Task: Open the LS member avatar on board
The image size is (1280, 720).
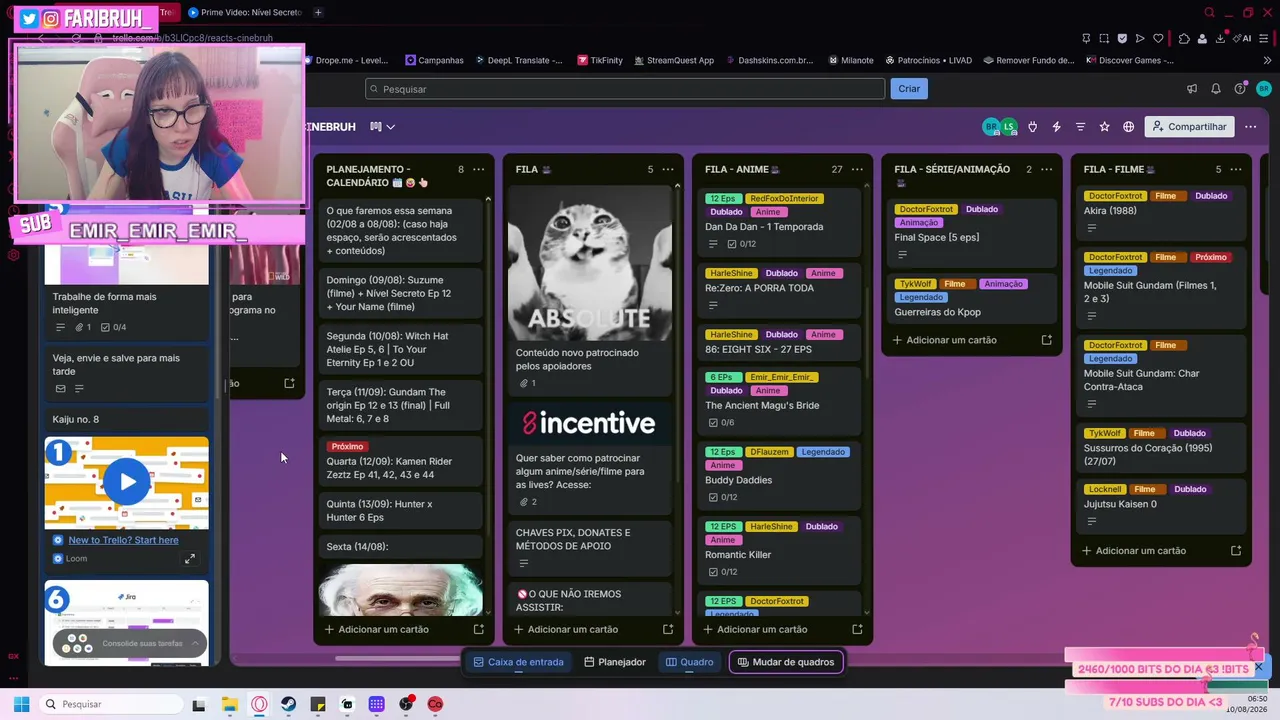Action: click(x=1009, y=127)
